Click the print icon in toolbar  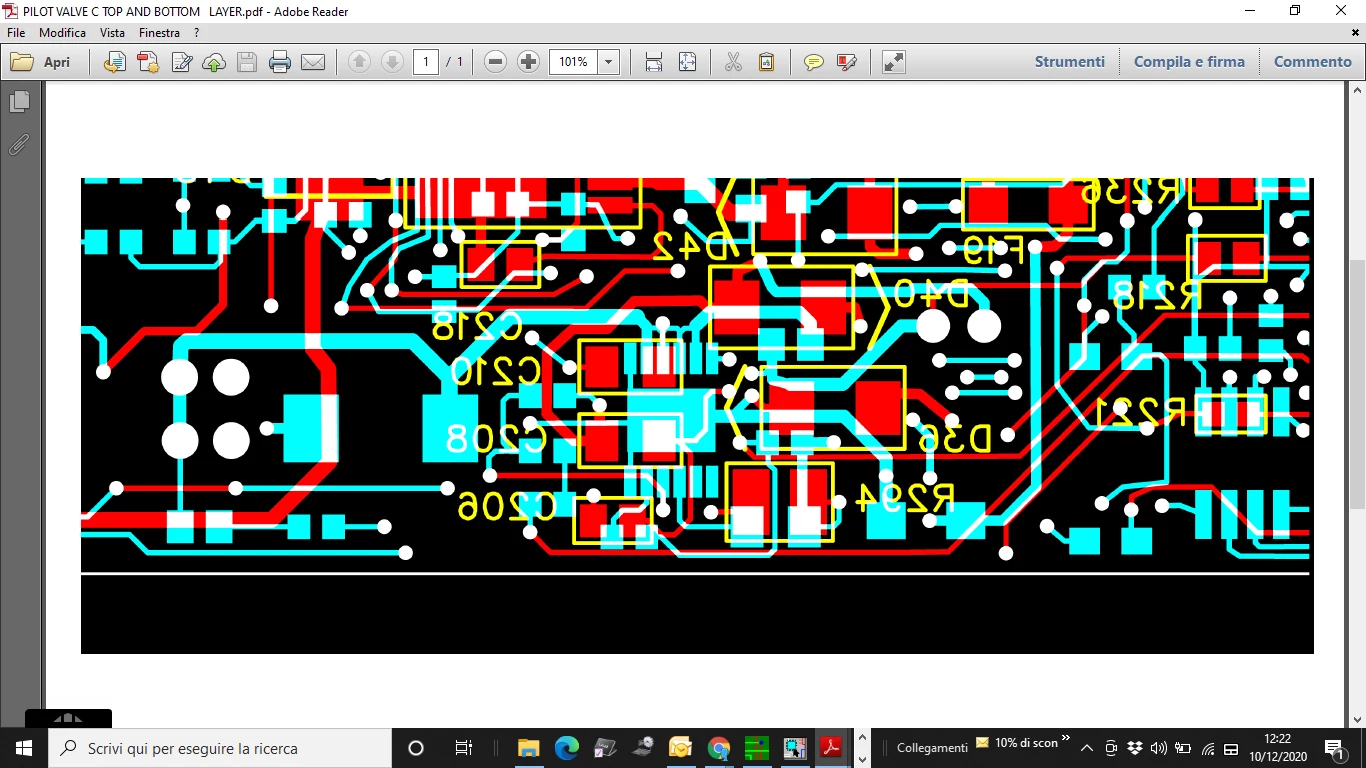click(x=280, y=62)
